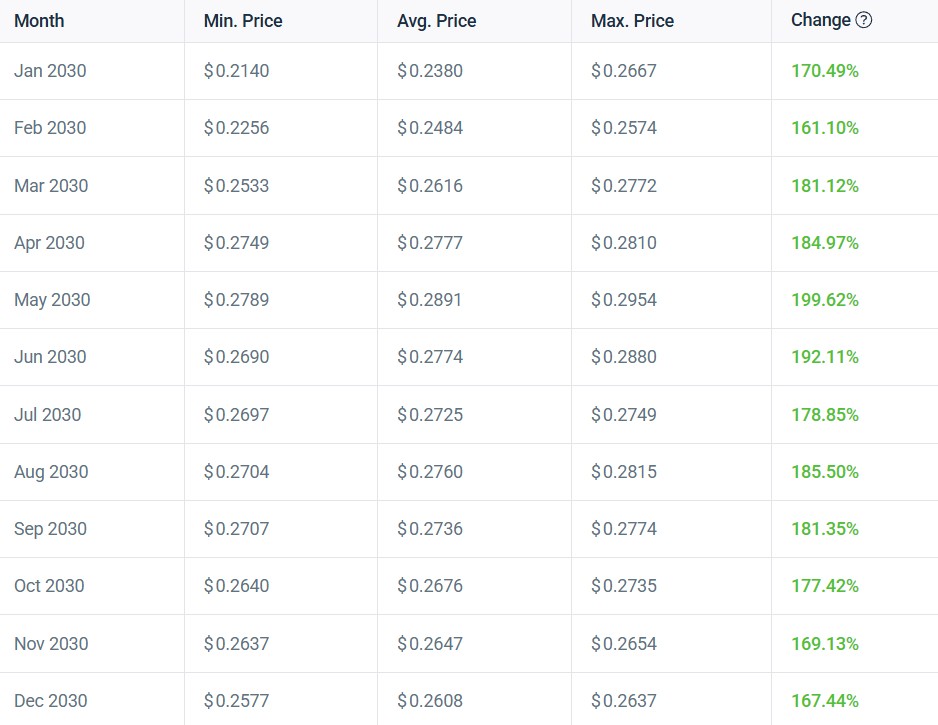Click the 170.49% change for Jan 2030
The height and width of the screenshot is (725, 938).
tap(823, 71)
